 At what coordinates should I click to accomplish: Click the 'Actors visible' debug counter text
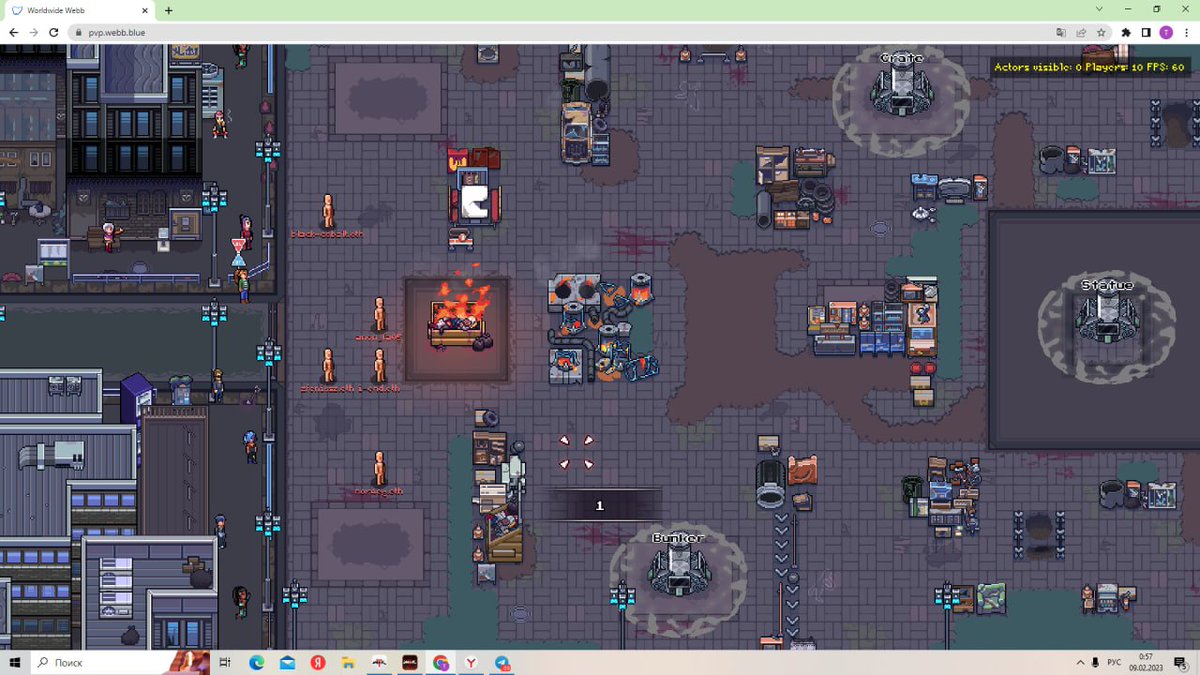[1090, 67]
